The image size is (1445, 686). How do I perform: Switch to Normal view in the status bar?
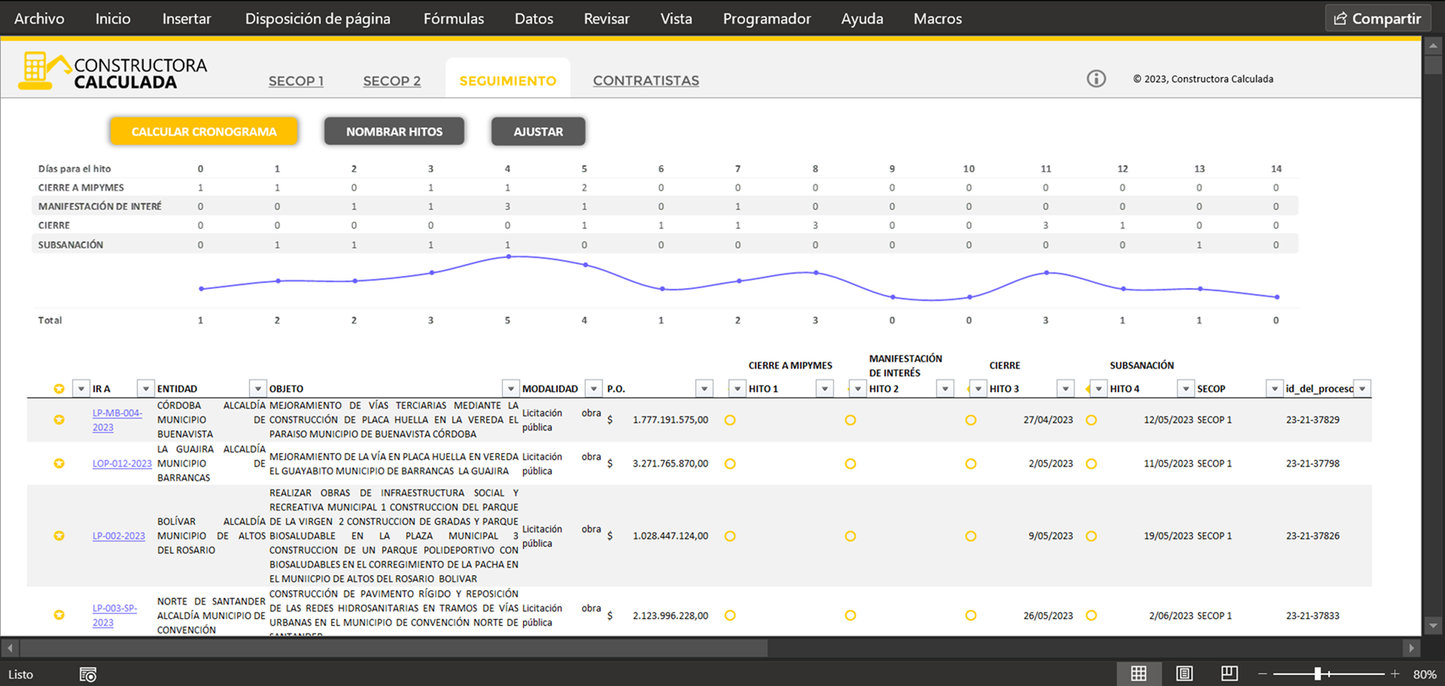(x=1138, y=674)
